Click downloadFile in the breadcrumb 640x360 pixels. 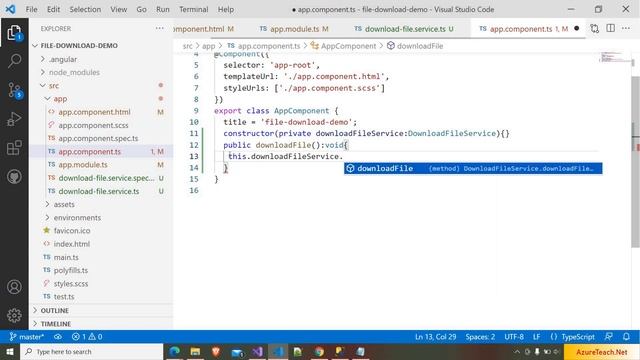coord(420,46)
